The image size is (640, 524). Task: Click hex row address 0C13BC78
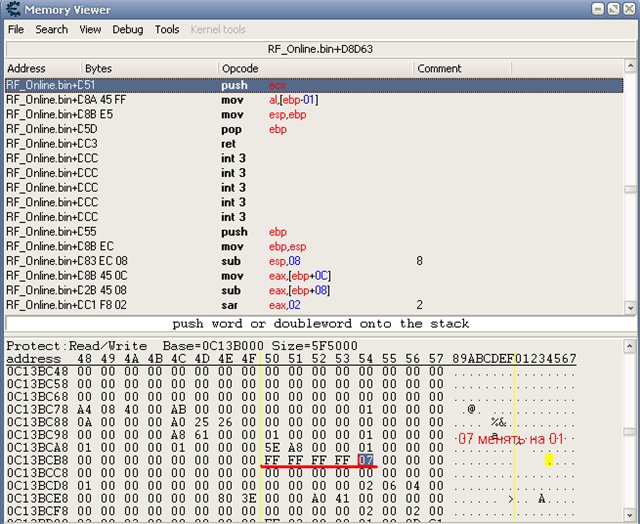coord(38,409)
